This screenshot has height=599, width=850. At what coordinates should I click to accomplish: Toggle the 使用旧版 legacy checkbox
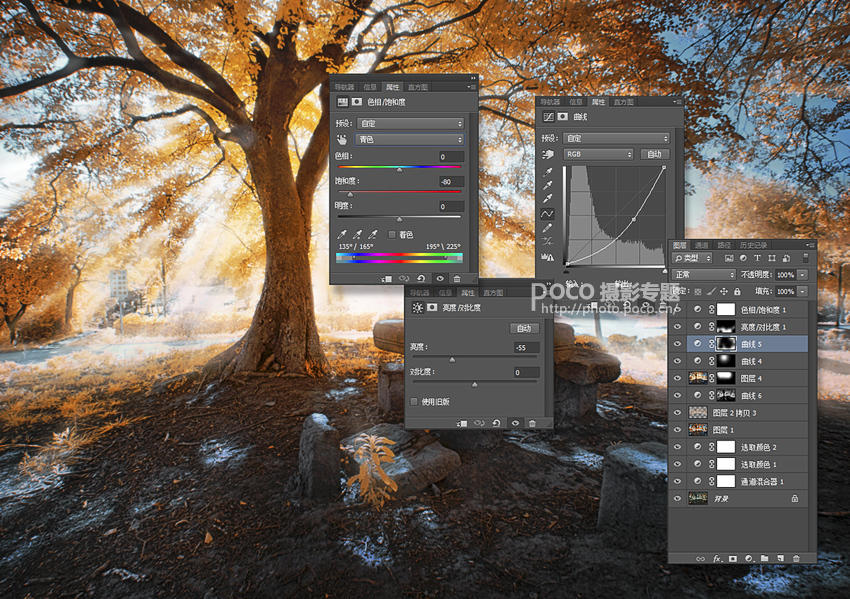pos(414,402)
